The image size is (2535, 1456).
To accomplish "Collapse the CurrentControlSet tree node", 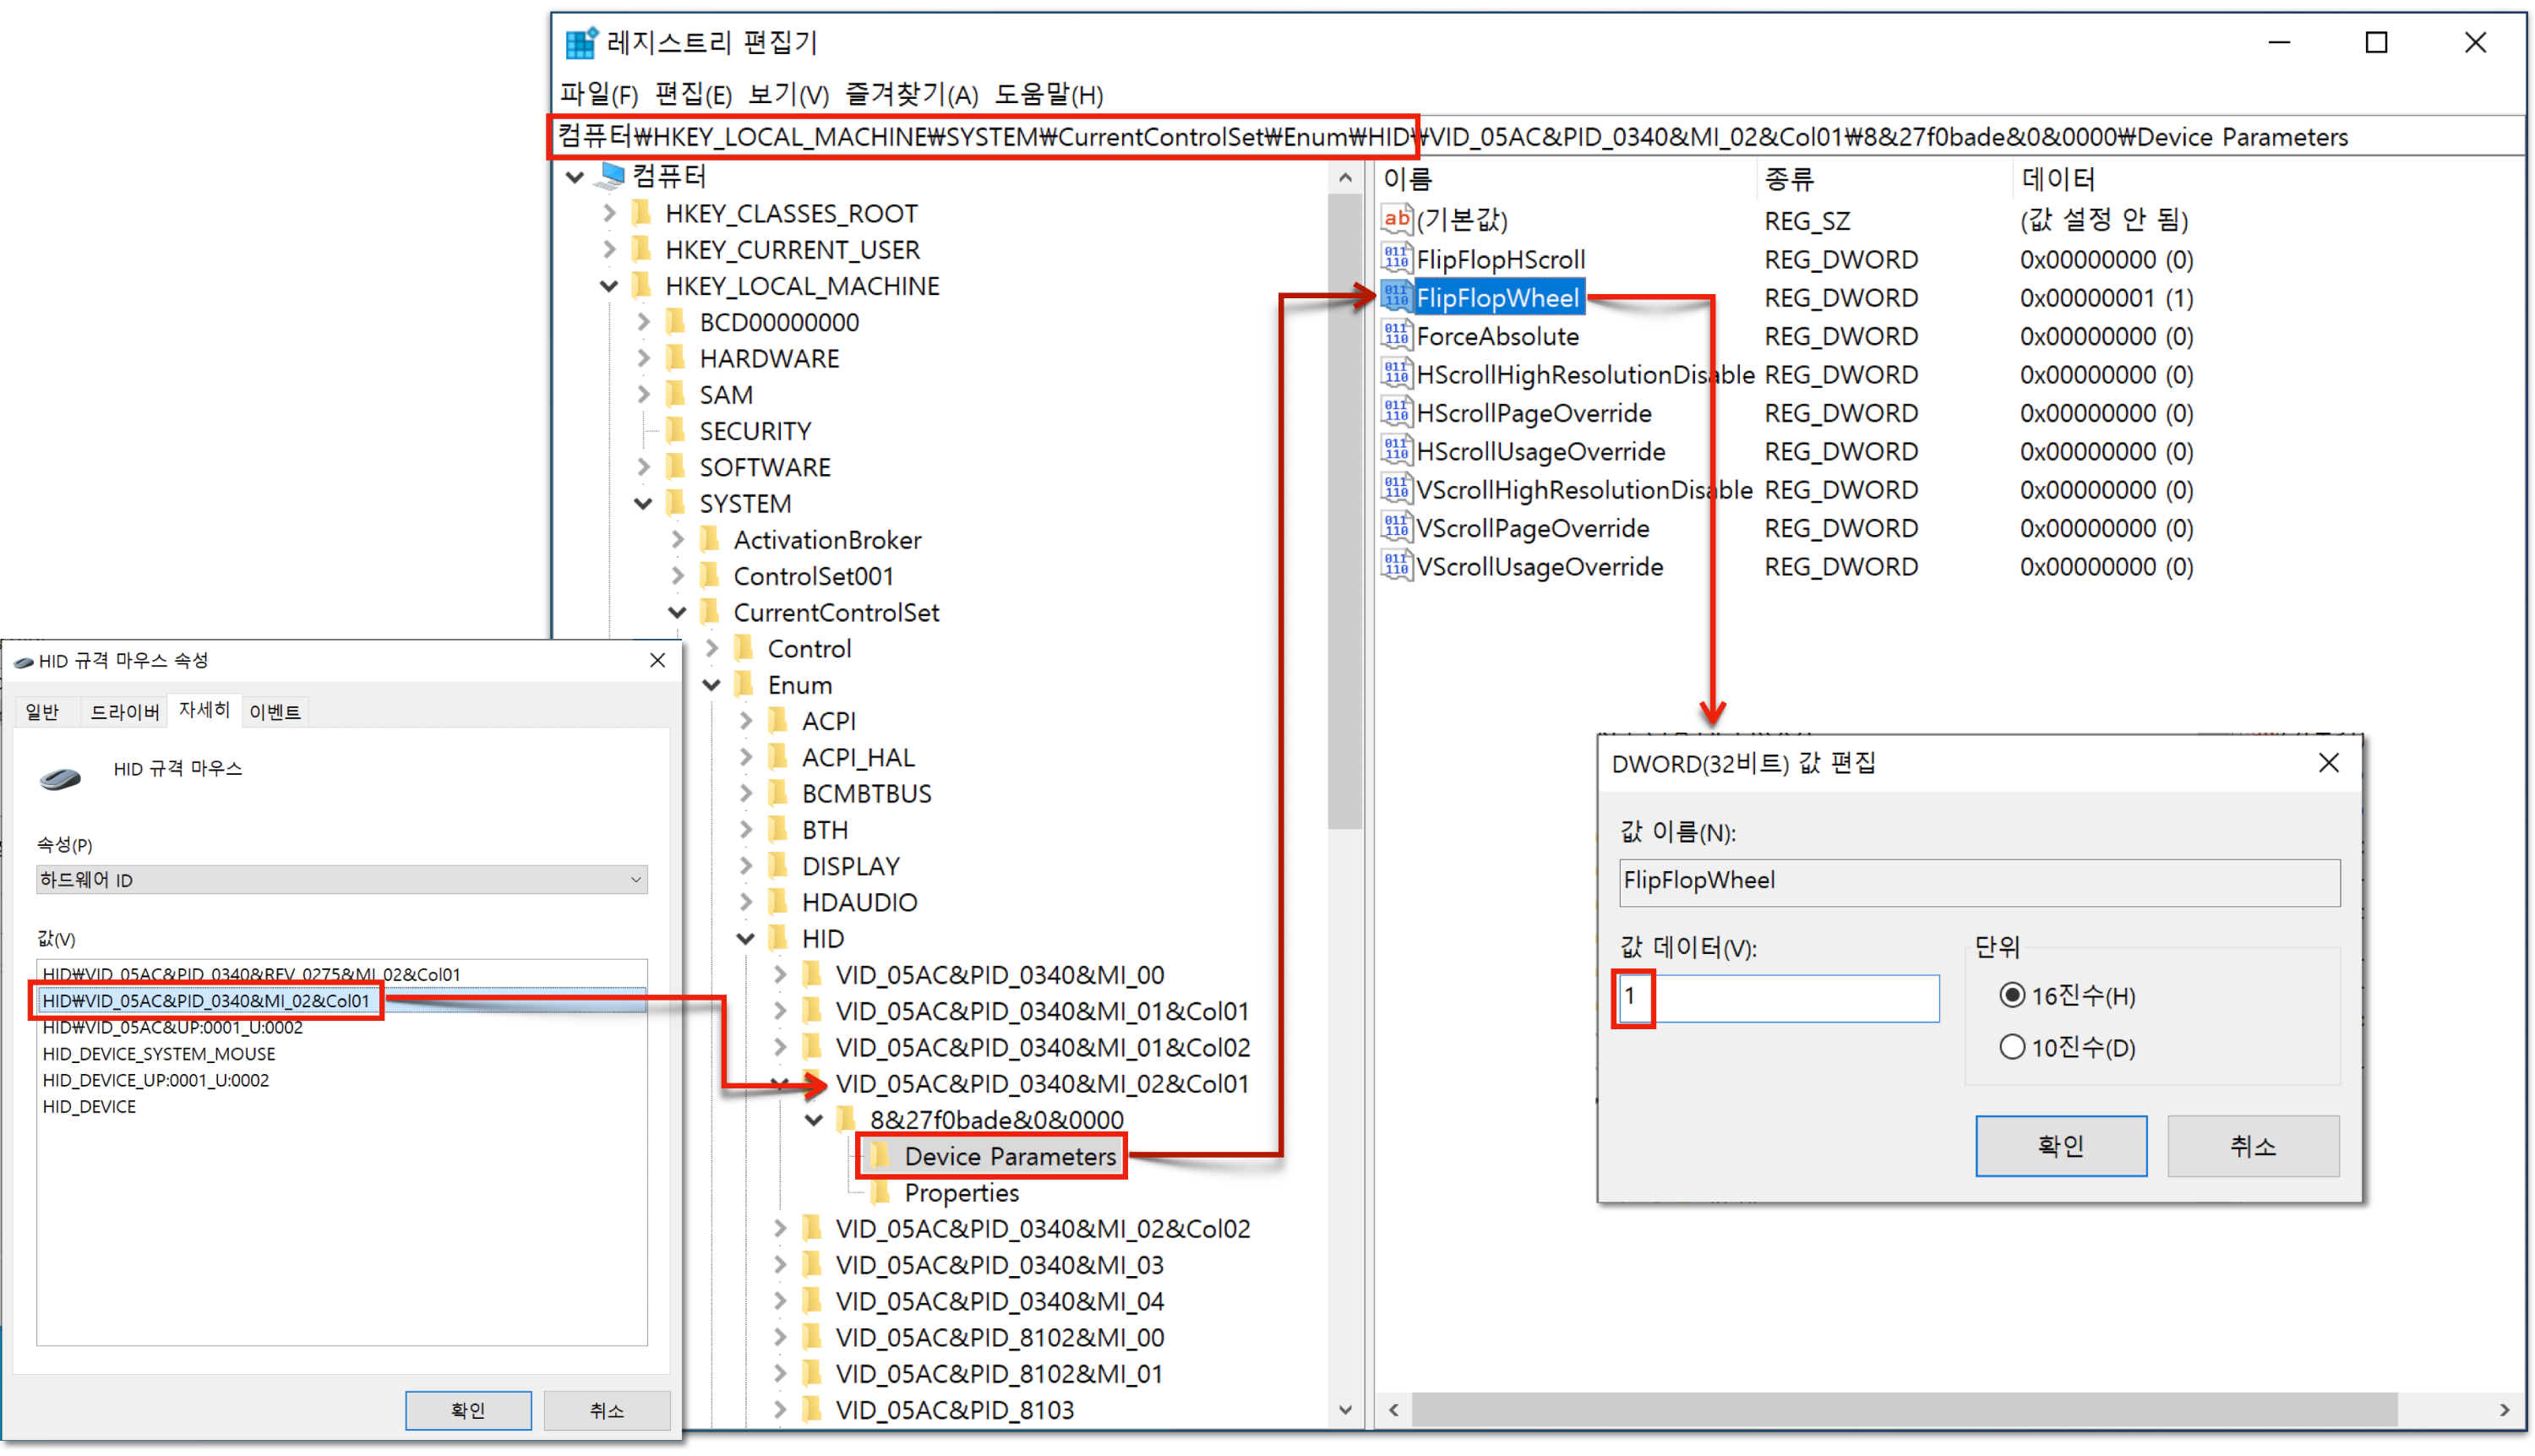I will pos(677,612).
